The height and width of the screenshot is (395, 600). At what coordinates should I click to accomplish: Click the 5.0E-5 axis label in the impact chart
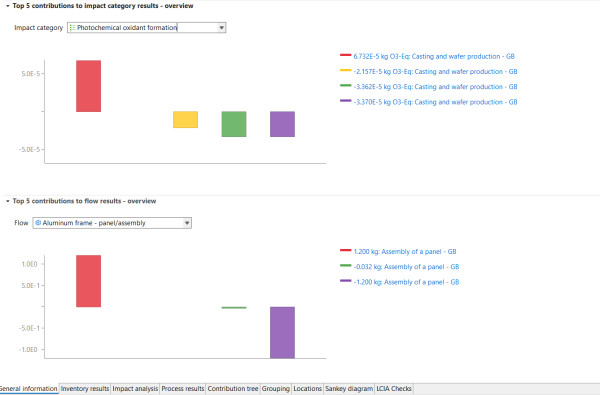[x=30, y=73]
